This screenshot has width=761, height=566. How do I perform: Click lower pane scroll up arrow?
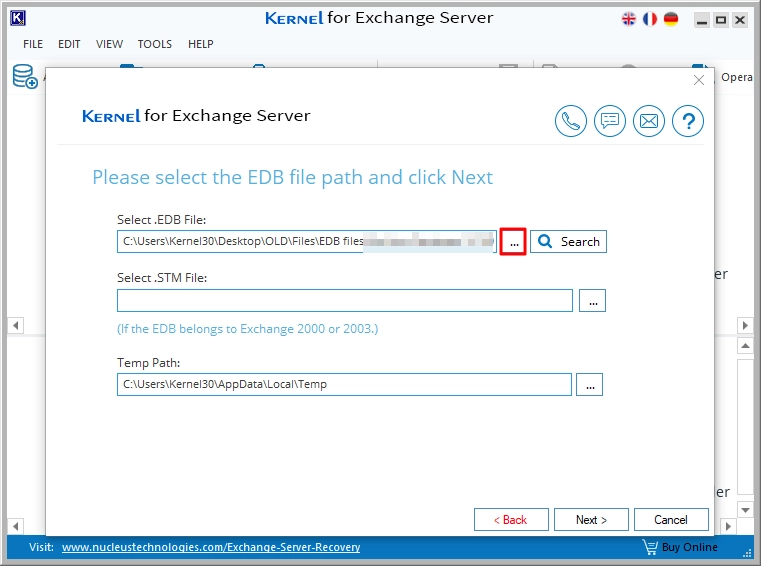[745, 346]
